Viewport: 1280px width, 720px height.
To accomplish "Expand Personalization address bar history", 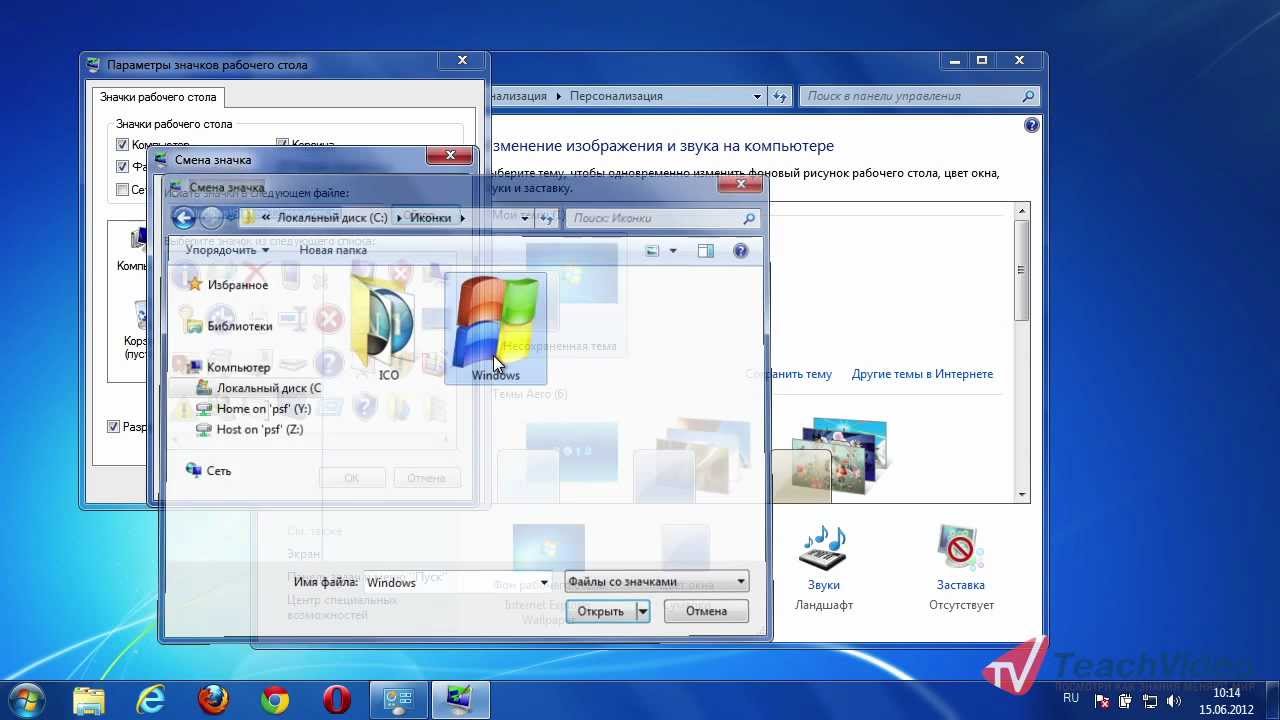I will point(757,97).
